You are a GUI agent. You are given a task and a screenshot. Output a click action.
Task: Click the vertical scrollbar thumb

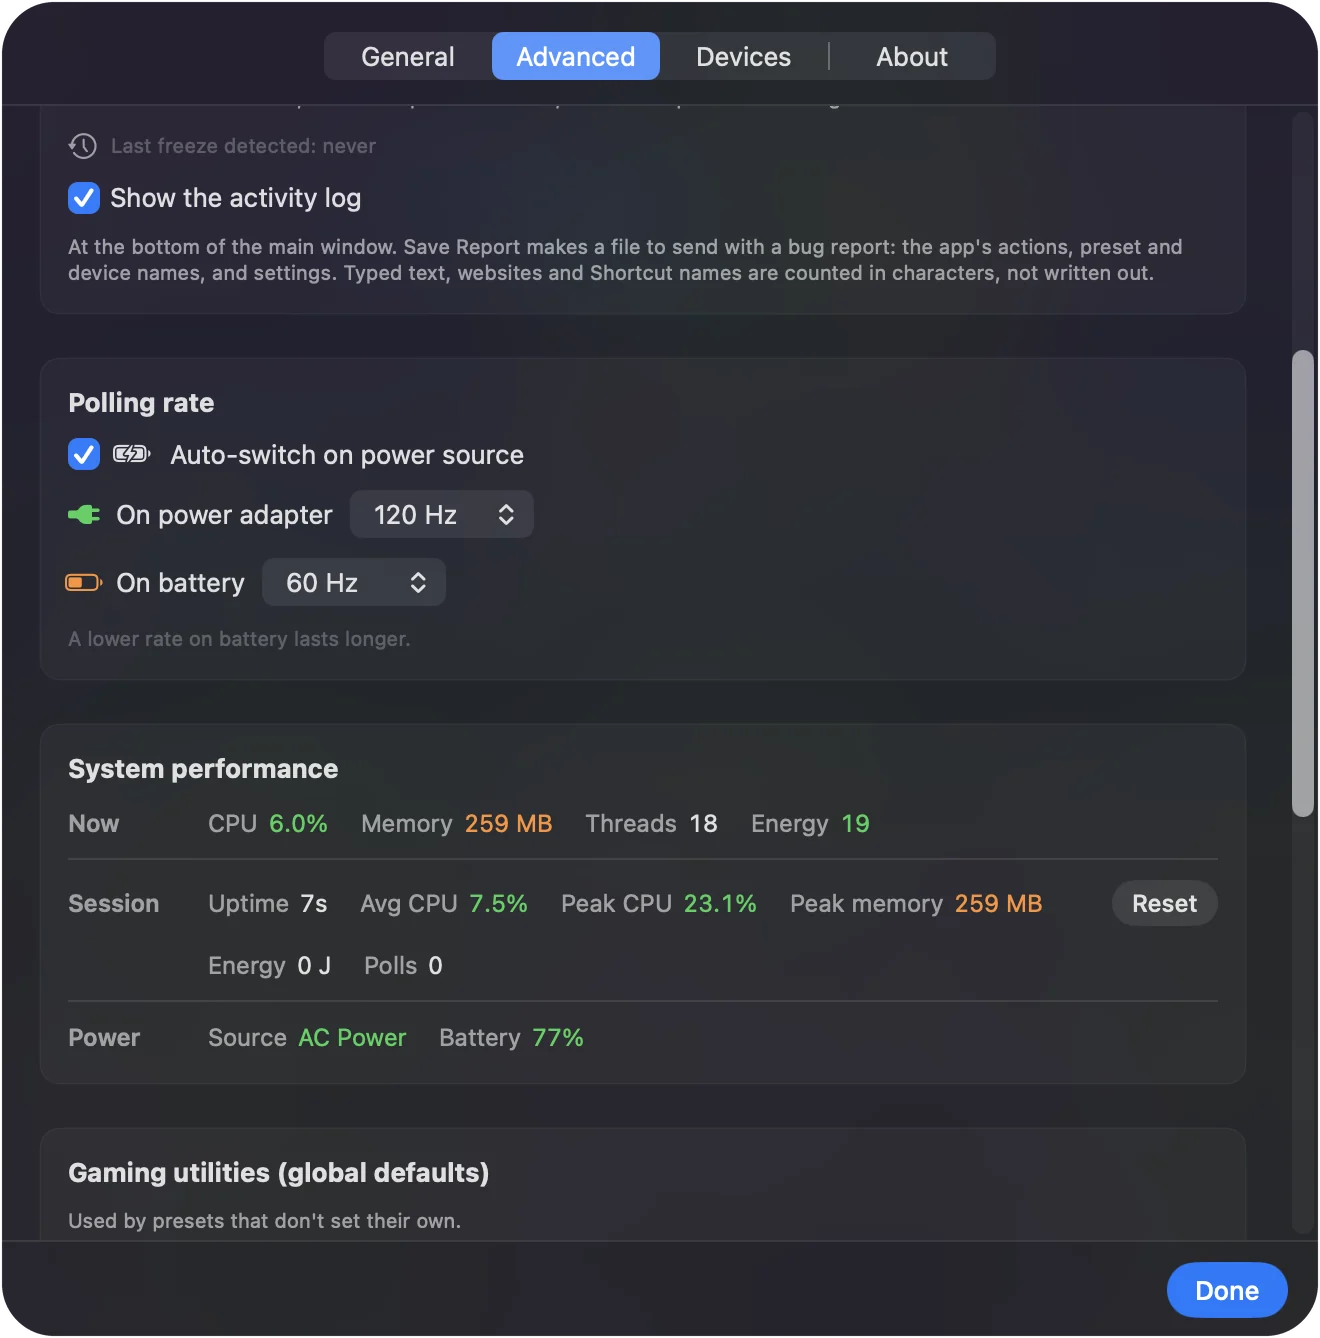pyautogui.click(x=1302, y=584)
